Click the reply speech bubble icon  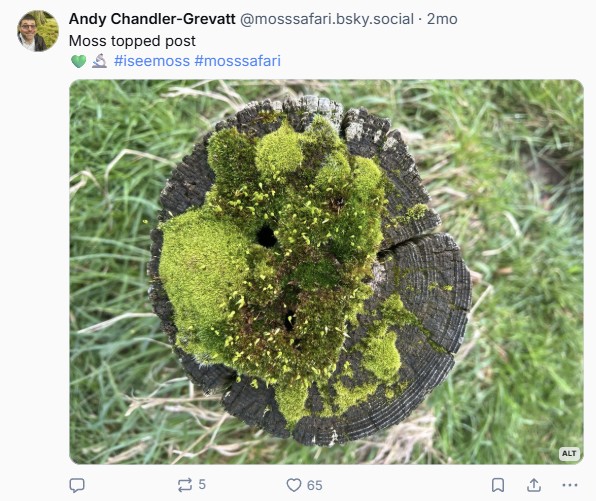[x=77, y=485]
